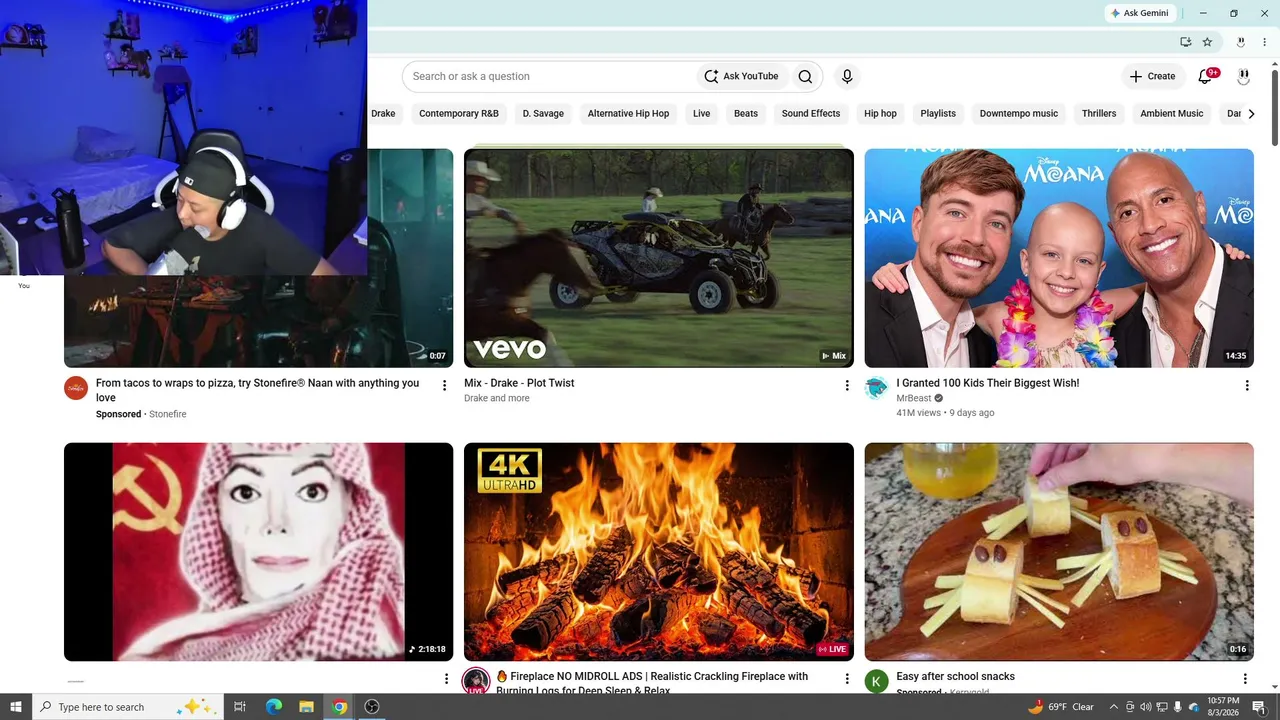Play the 4K fireplace live thumbnail
The height and width of the screenshot is (720, 1280).
click(x=659, y=552)
